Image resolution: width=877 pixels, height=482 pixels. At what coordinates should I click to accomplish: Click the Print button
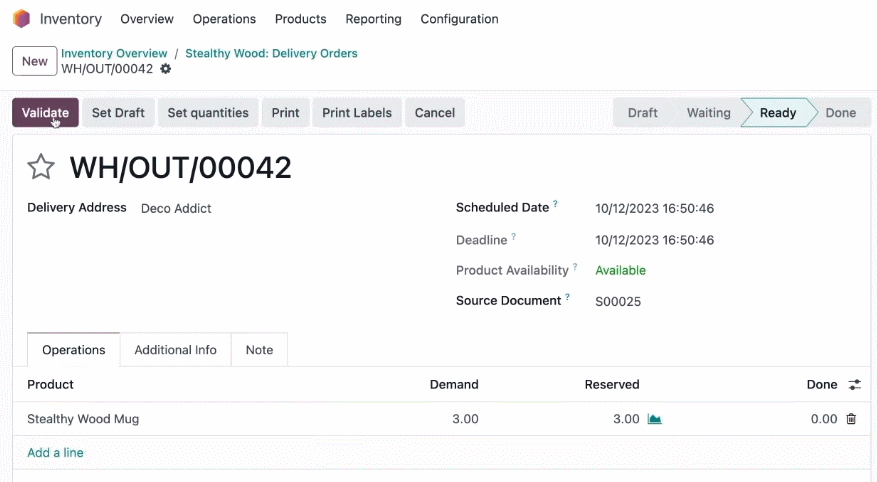pos(285,112)
